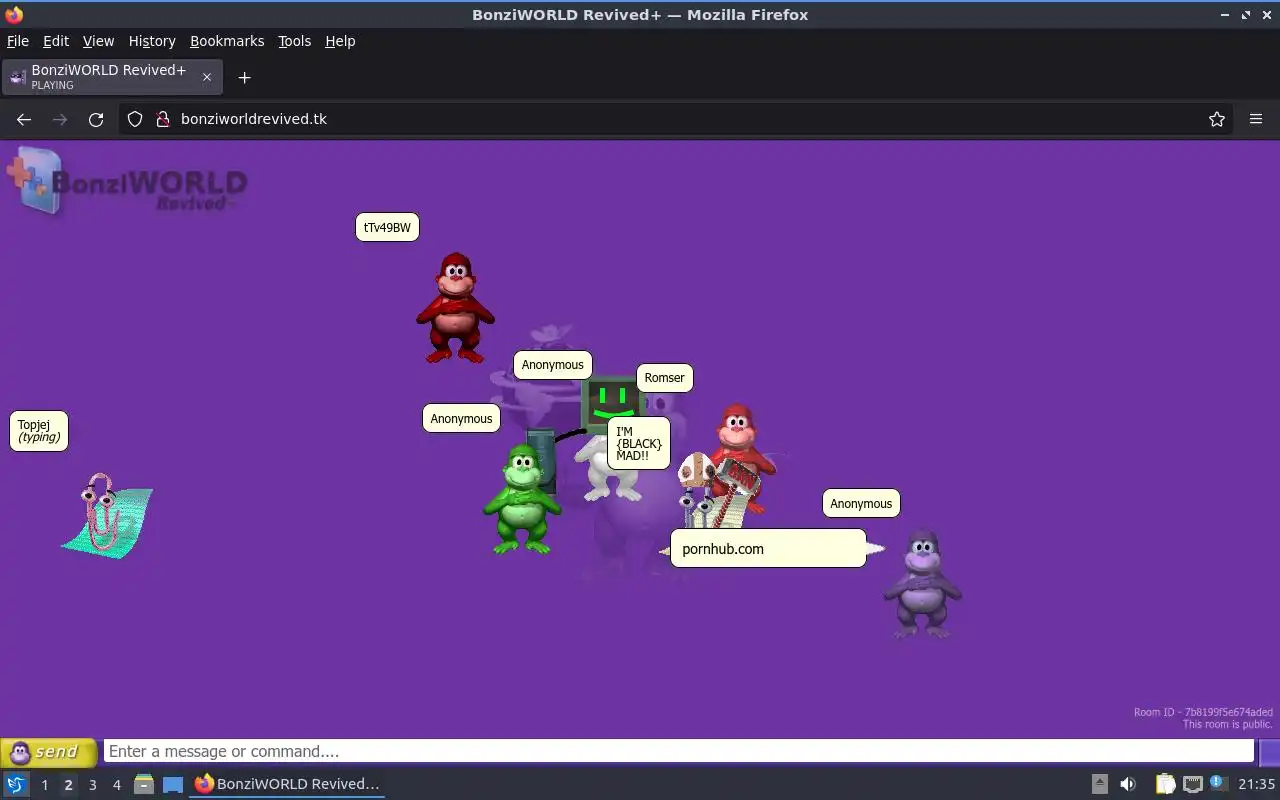Reload the BonziWORLD page
The width and height of the screenshot is (1280, 800).
coord(96,119)
